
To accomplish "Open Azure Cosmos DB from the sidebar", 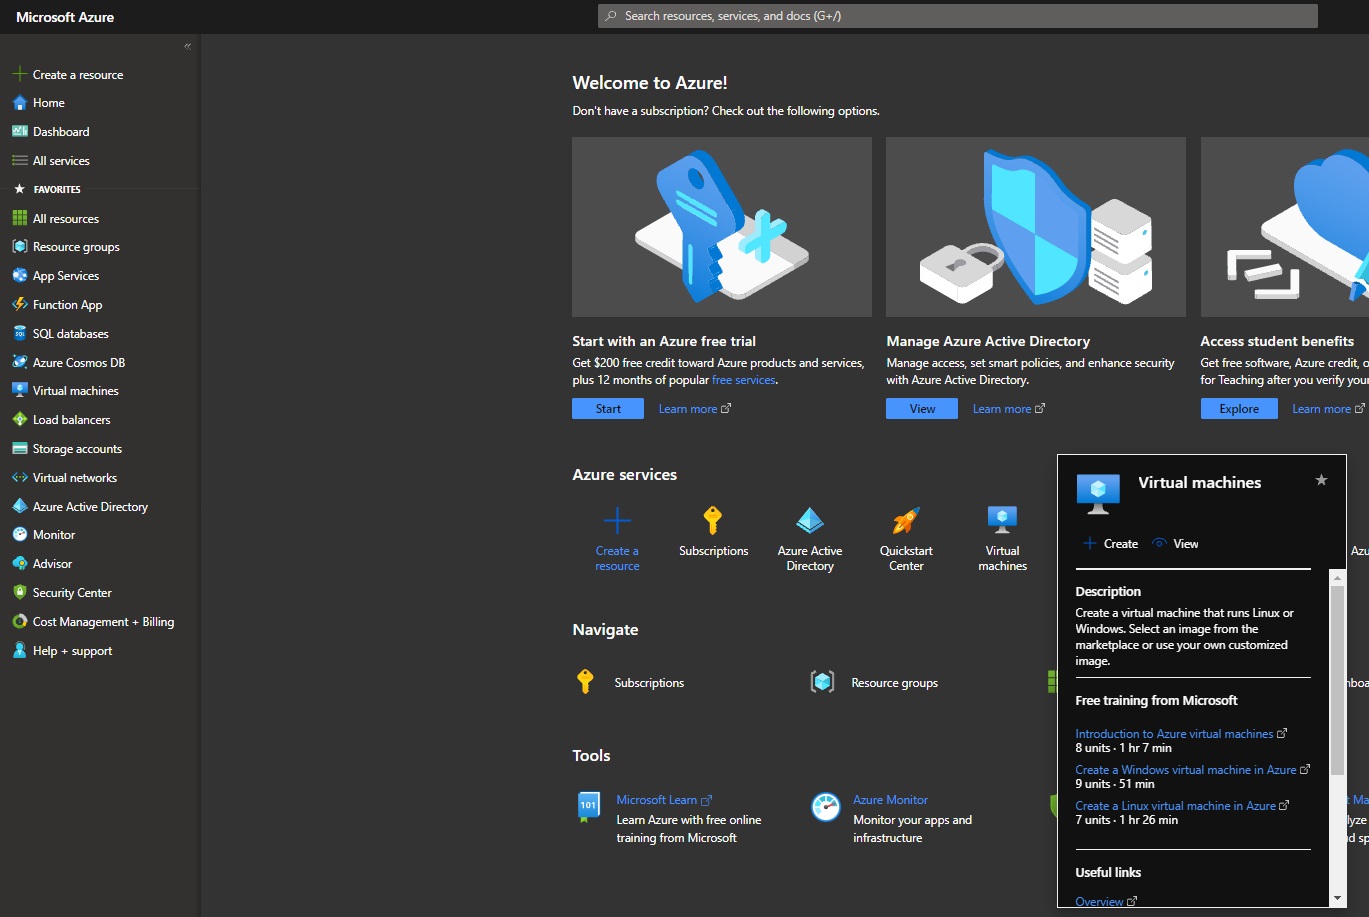I will tap(78, 363).
